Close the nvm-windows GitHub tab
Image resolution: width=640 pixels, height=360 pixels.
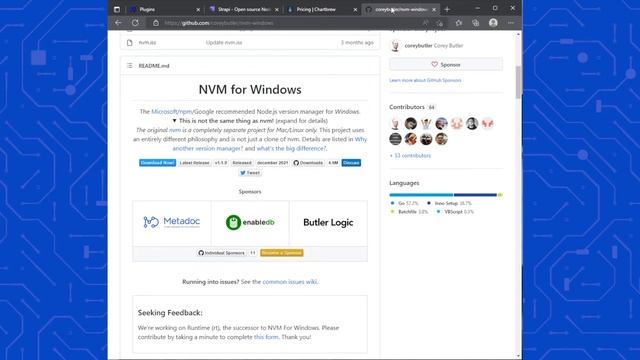434,9
